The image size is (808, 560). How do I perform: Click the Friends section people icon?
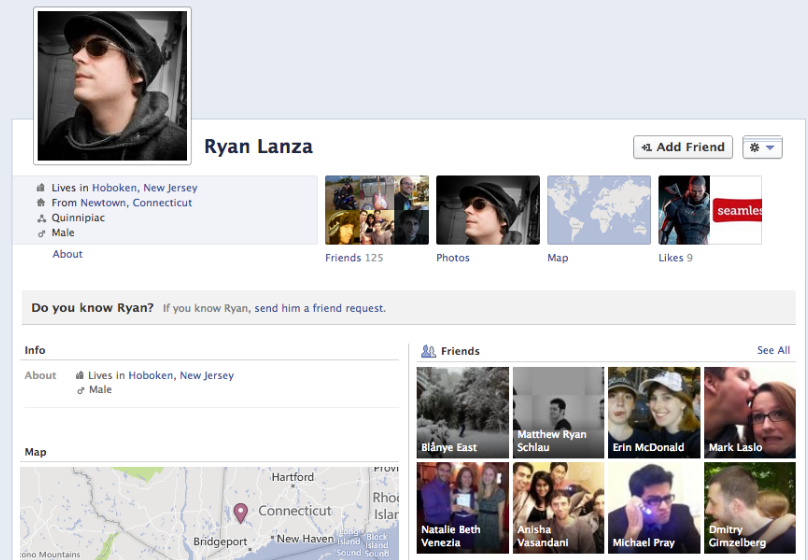pyautogui.click(x=428, y=351)
